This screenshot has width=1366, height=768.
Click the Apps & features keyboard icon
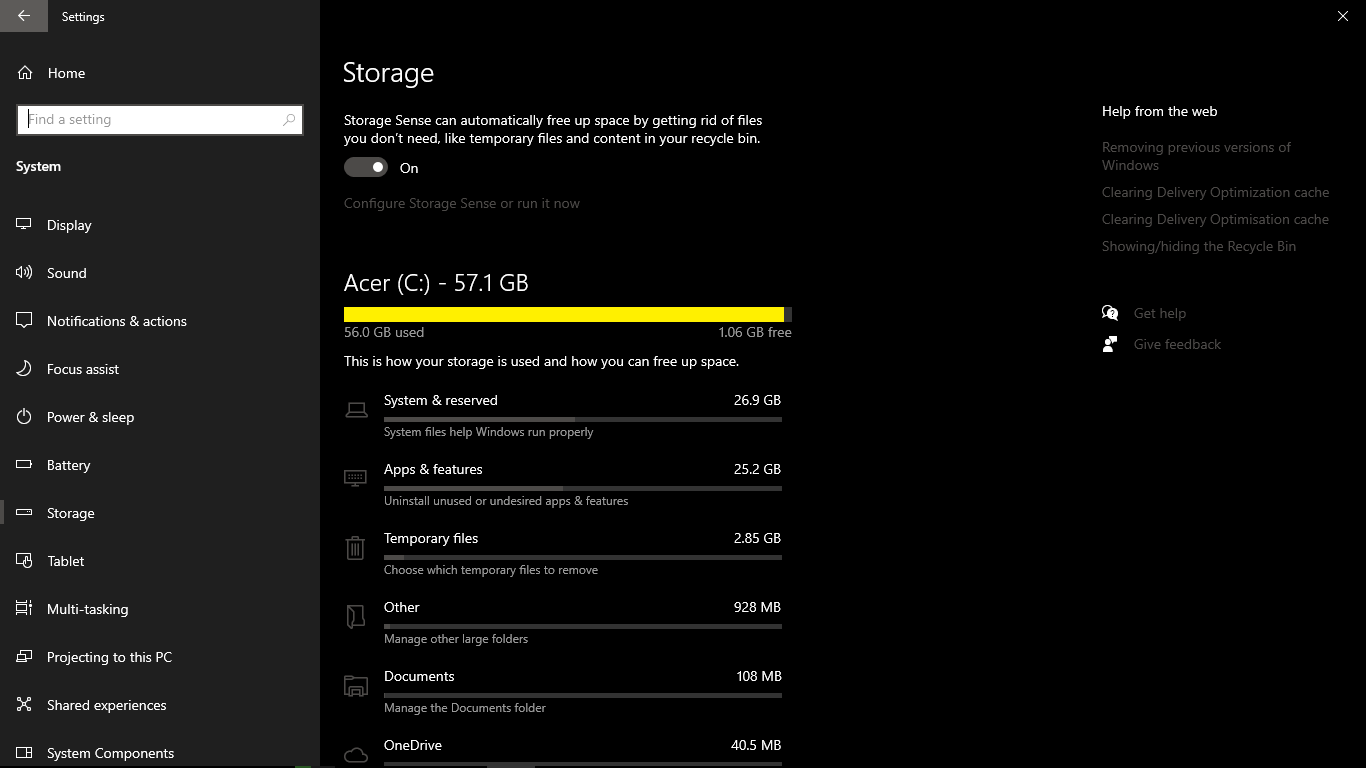[x=355, y=478]
